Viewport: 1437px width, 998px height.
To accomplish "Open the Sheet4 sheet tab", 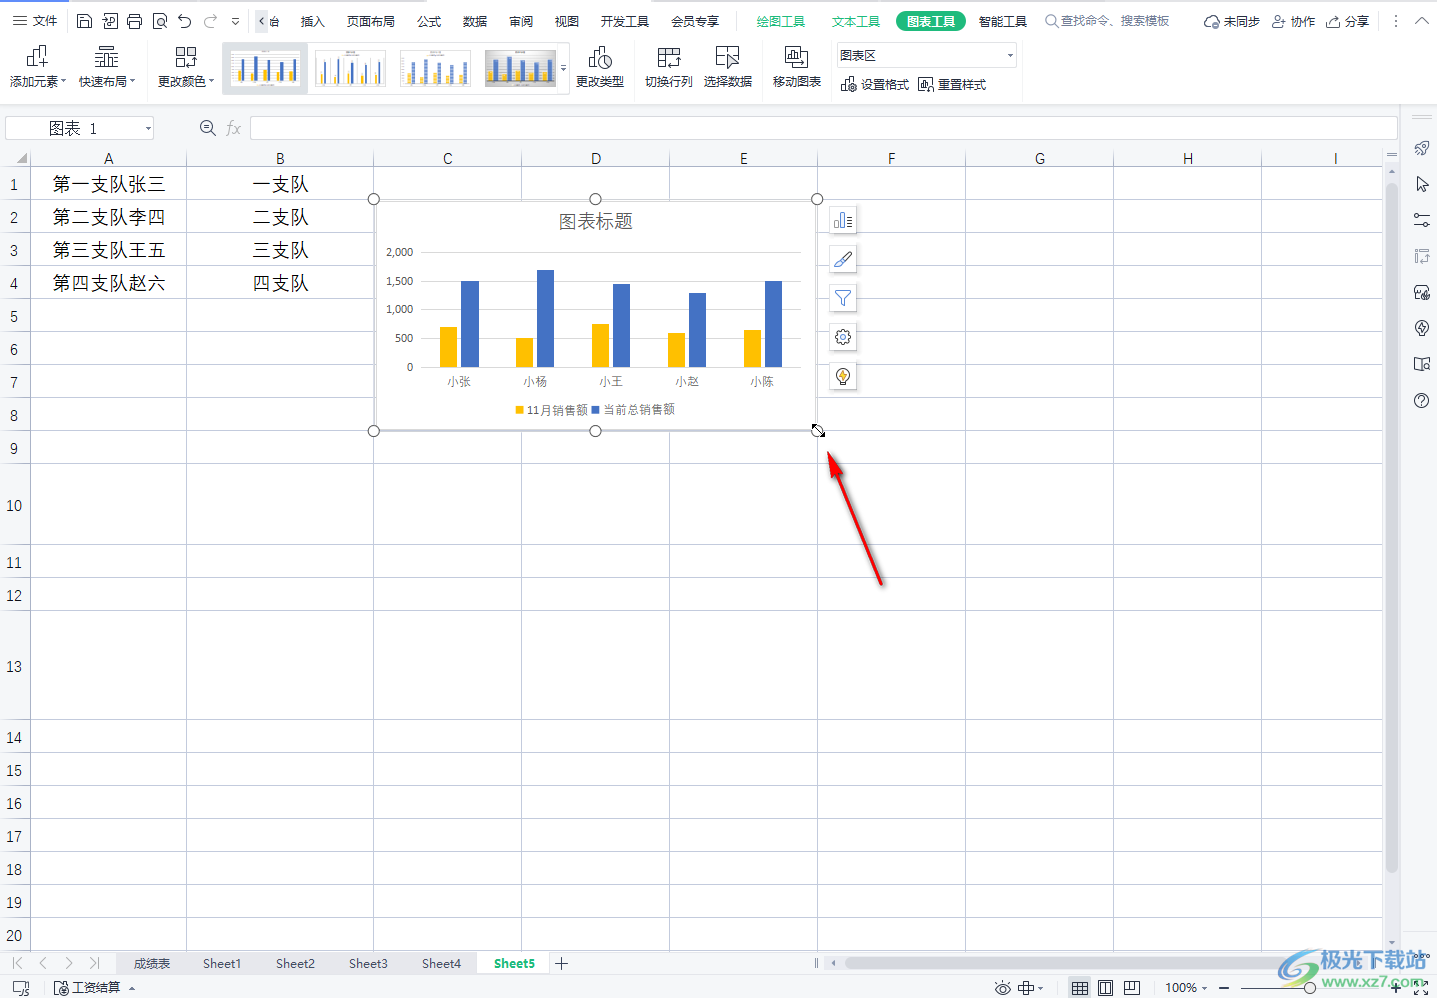I will pyautogui.click(x=441, y=964).
